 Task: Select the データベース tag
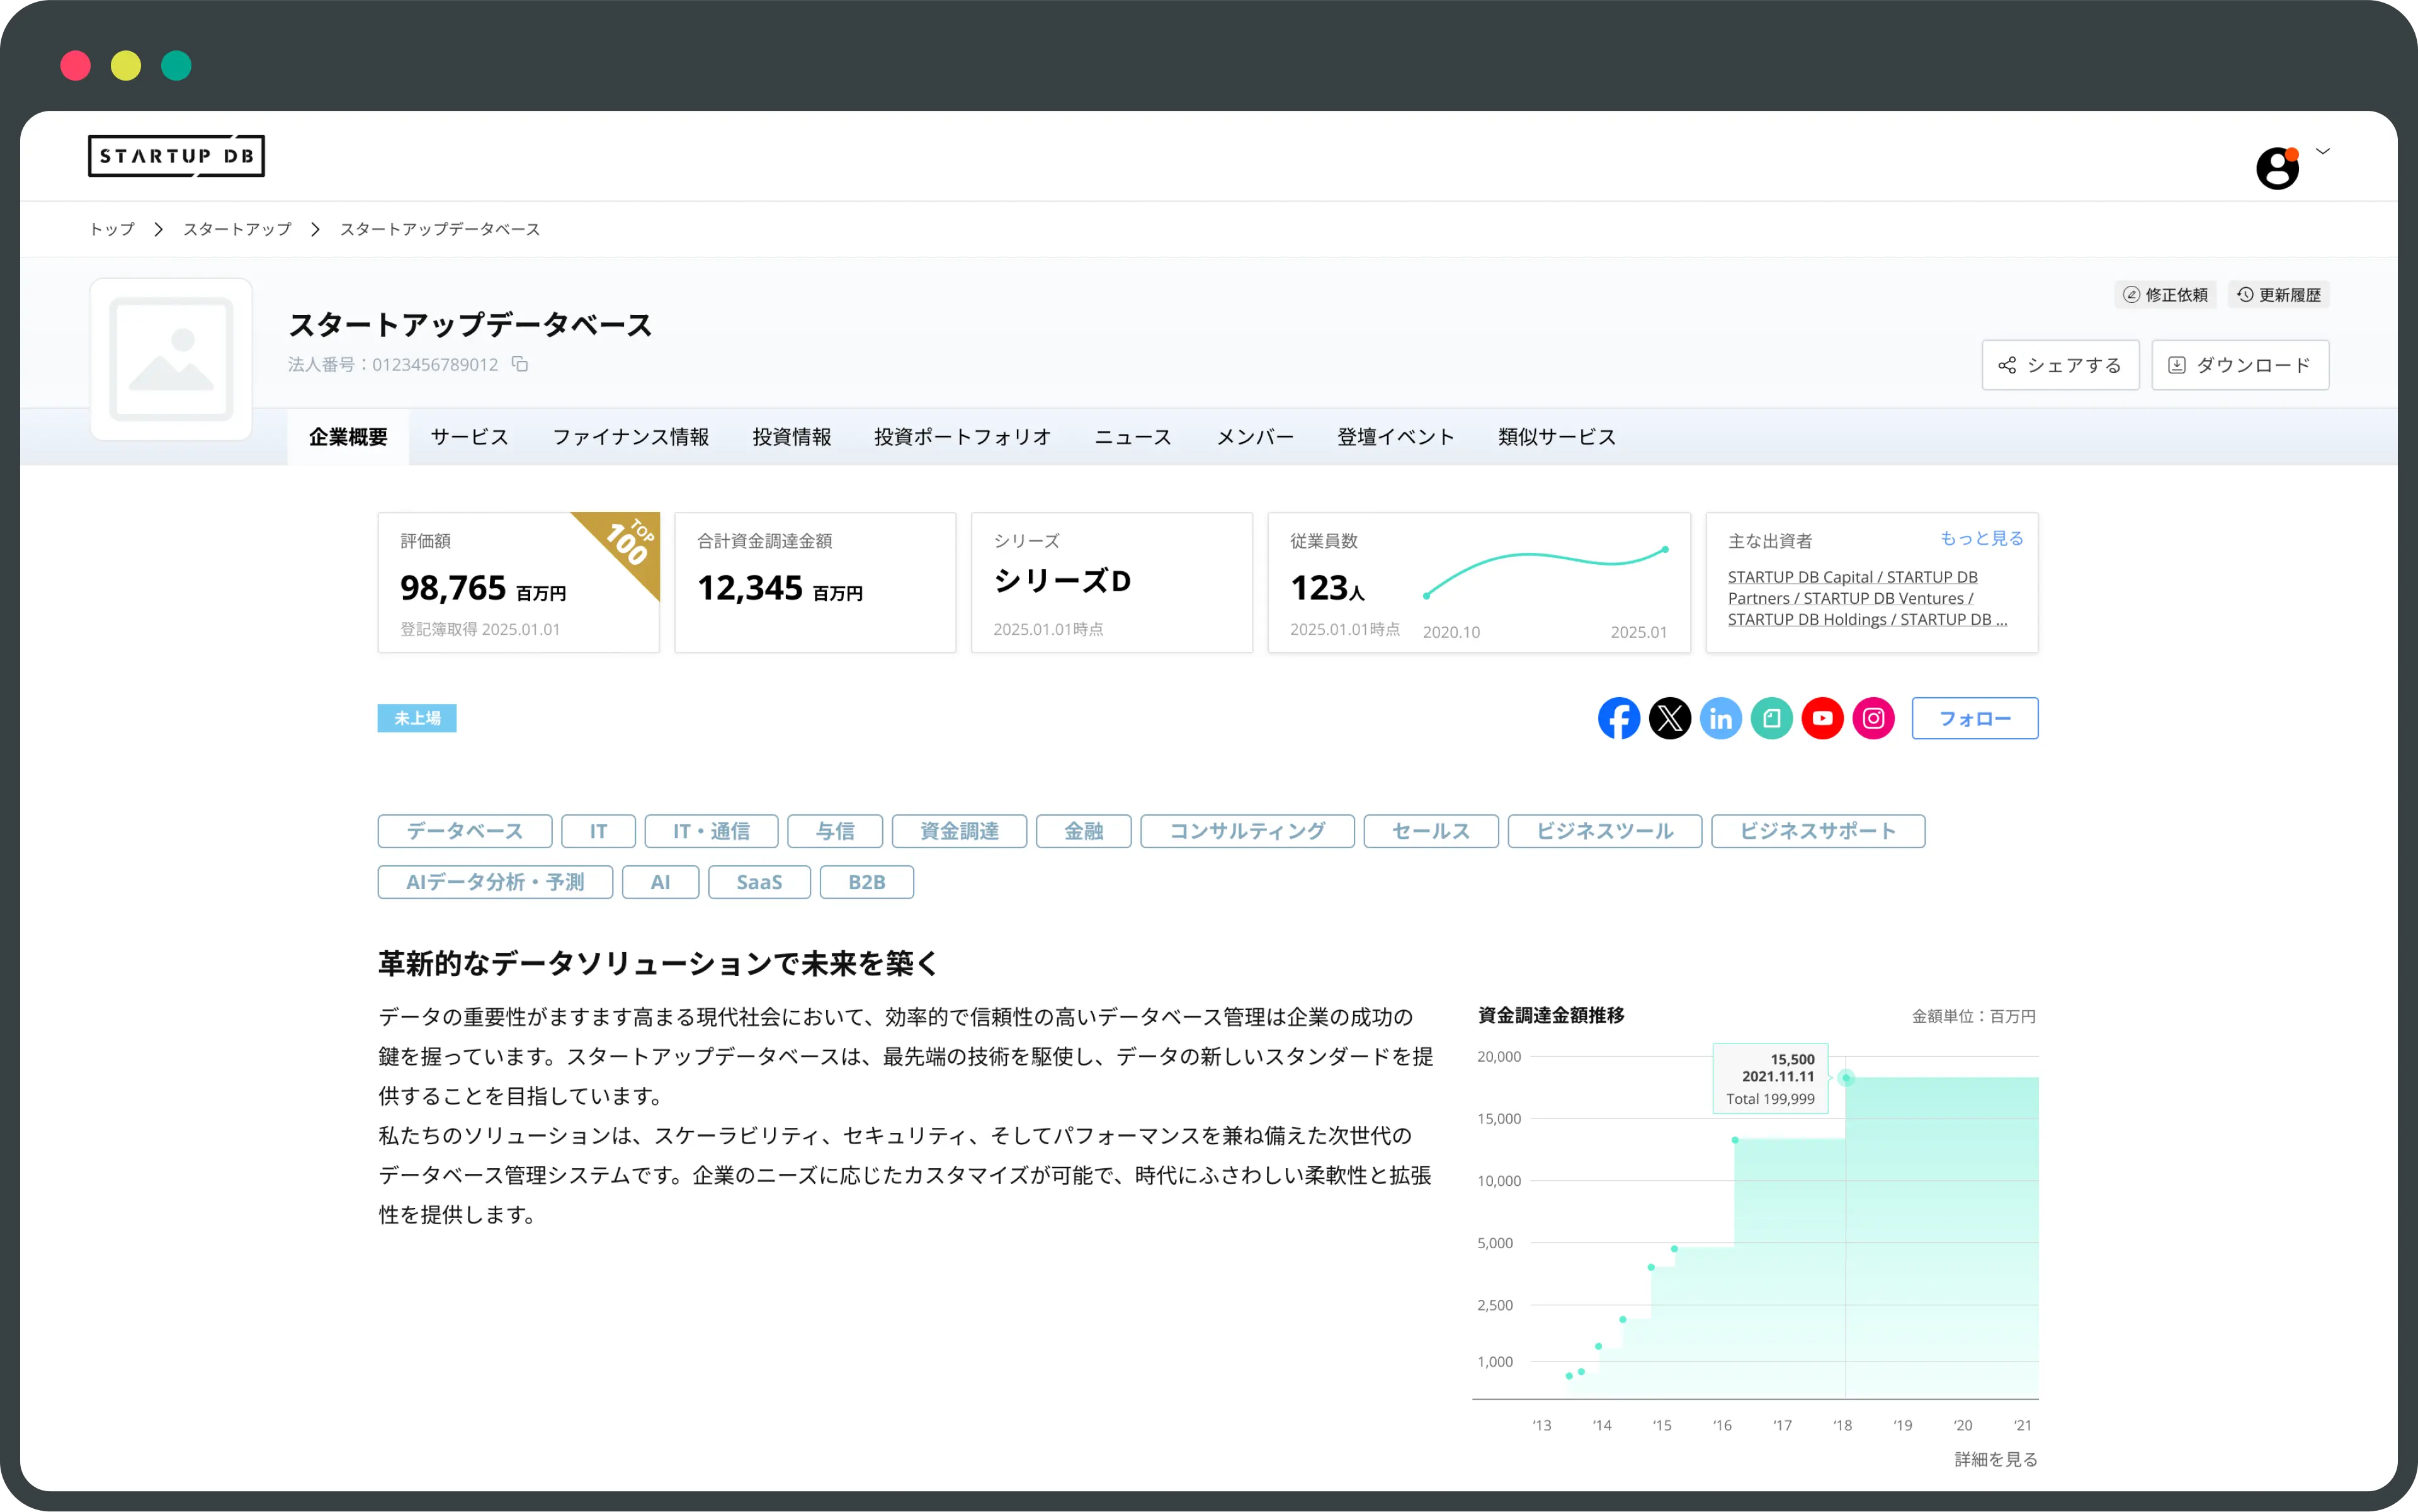[464, 831]
